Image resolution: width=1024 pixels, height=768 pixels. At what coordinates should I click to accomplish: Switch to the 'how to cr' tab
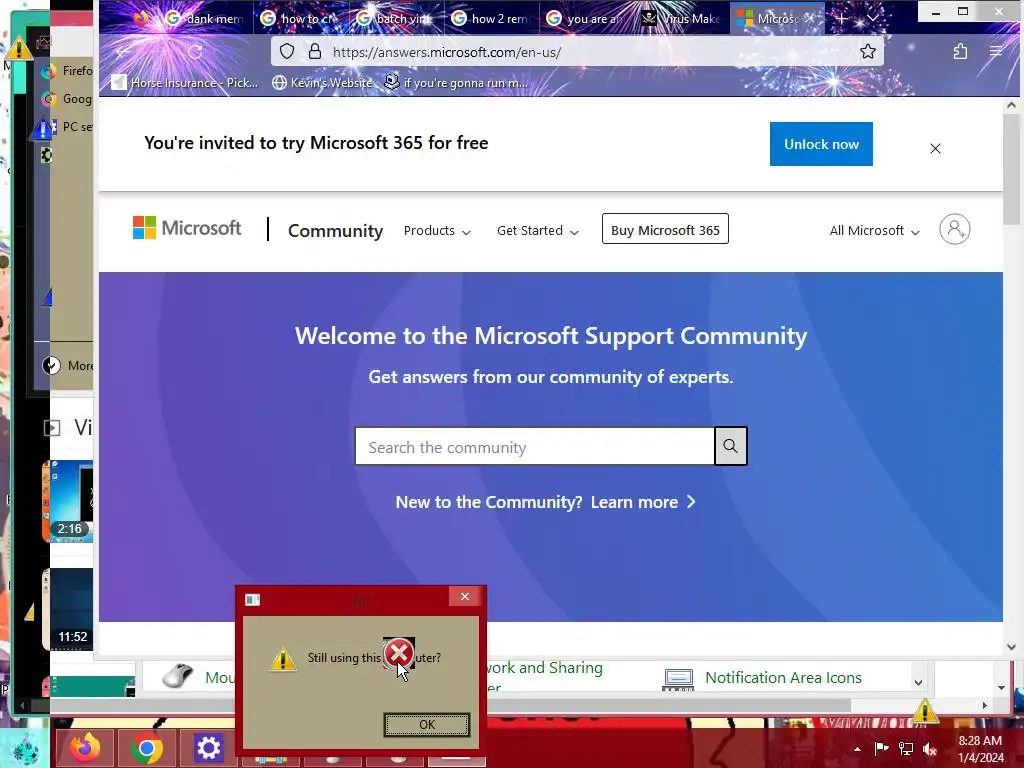[300, 18]
